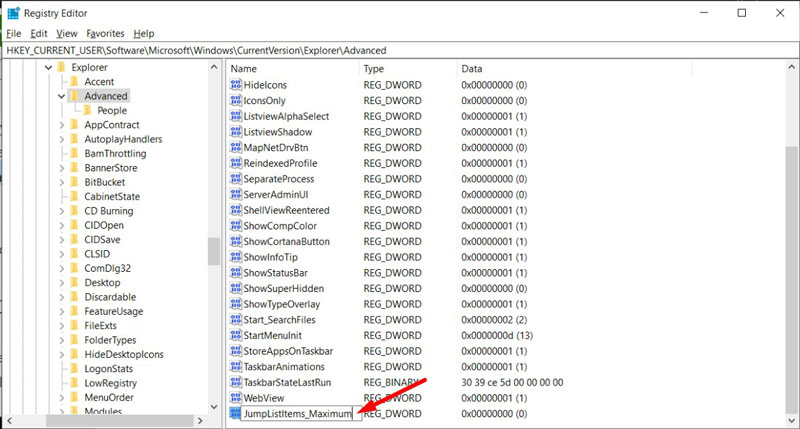Click the StoreAppsOnTaskbar value icon
Image resolution: width=800 pixels, height=429 pixels.
coord(235,351)
